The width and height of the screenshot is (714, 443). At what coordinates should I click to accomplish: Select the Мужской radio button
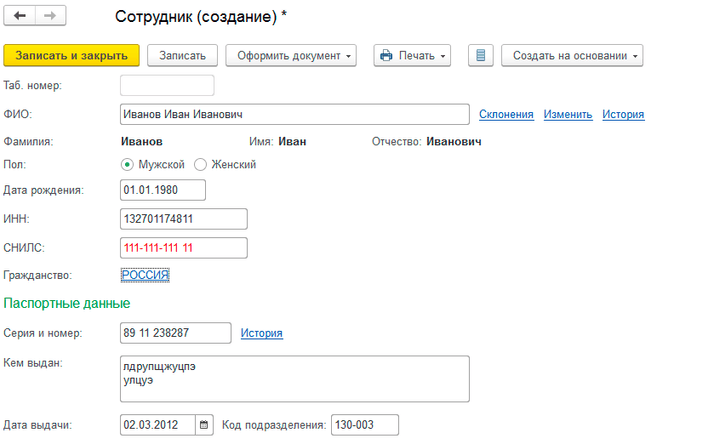click(x=127, y=164)
